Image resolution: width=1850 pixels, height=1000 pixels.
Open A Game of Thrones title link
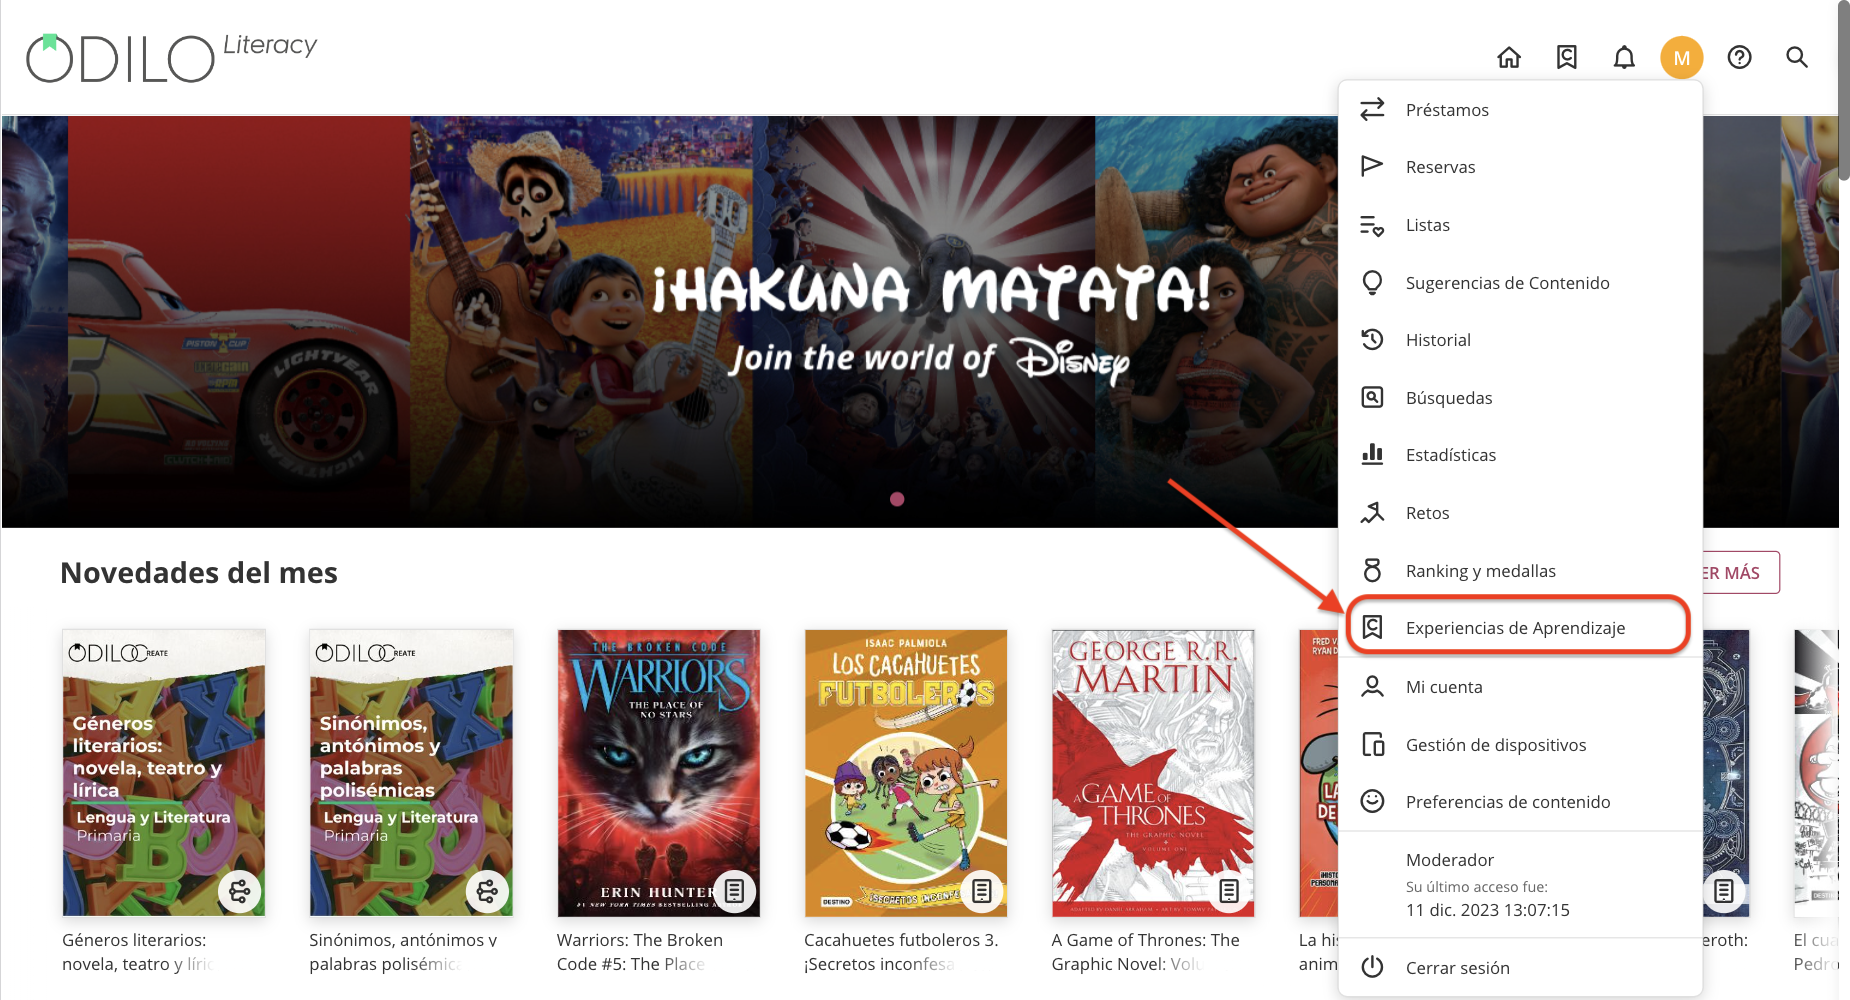click(x=1146, y=952)
